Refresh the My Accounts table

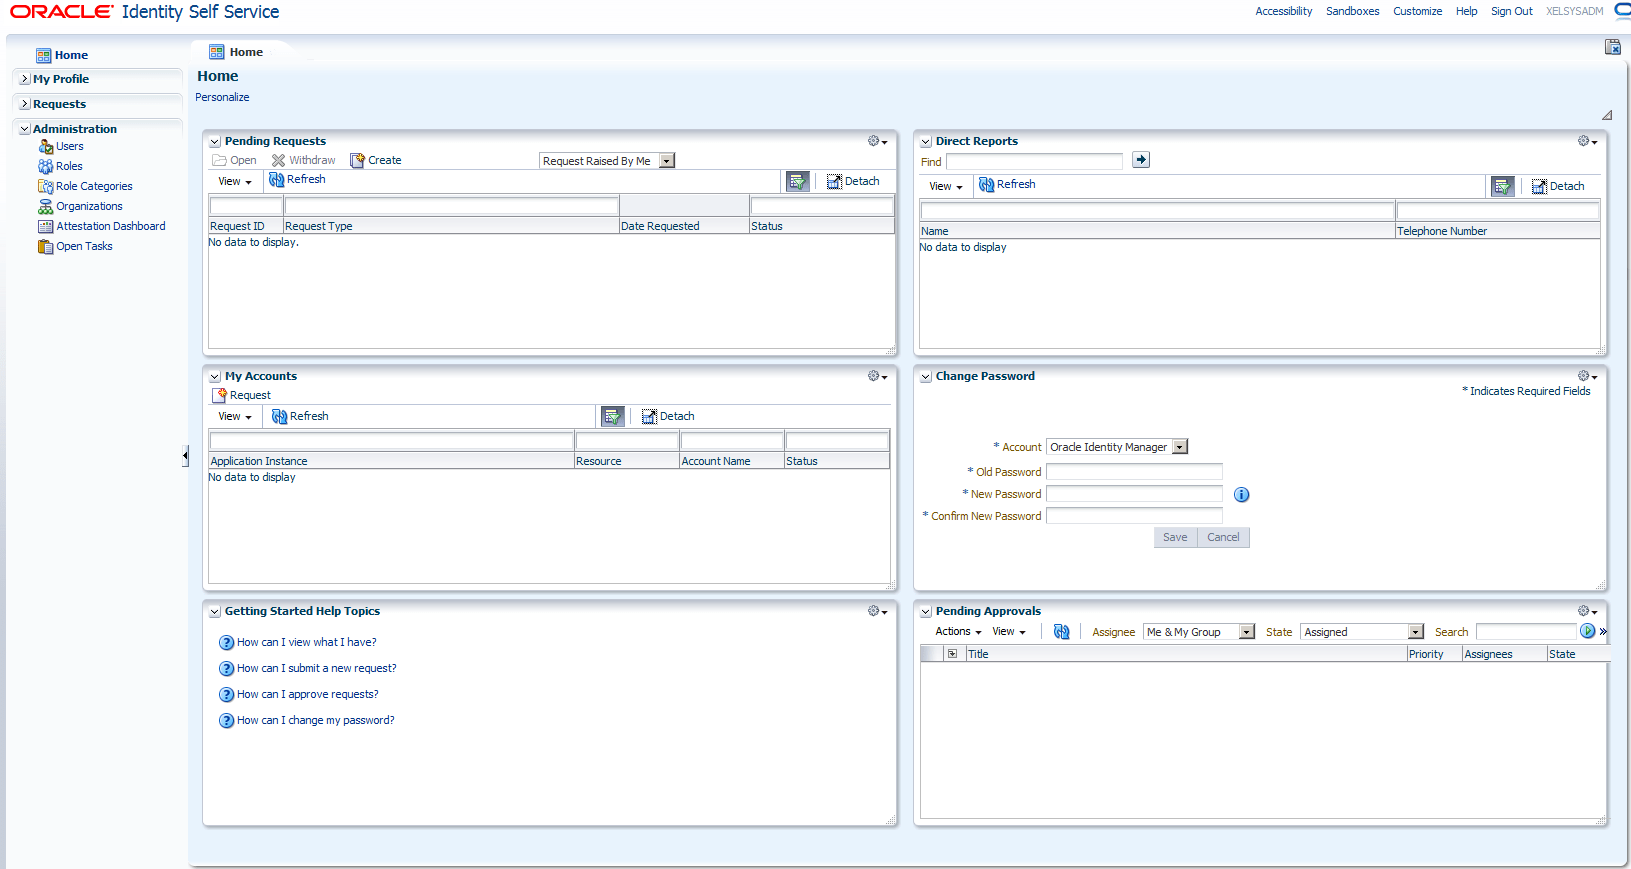point(300,416)
